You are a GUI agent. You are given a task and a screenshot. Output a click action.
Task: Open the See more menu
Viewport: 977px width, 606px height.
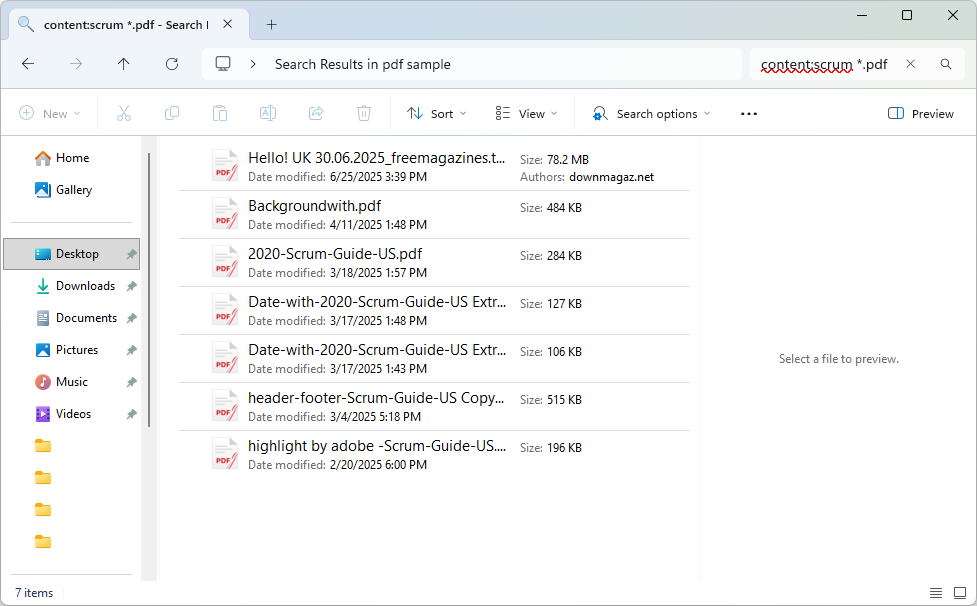point(748,113)
